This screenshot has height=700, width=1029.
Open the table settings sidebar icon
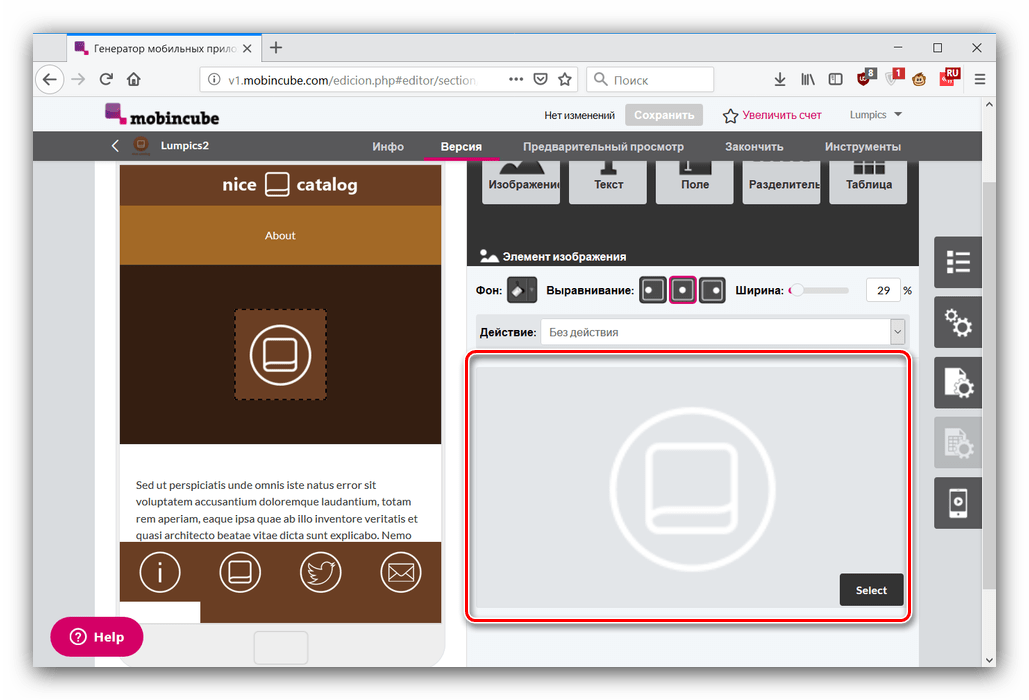pos(958,443)
